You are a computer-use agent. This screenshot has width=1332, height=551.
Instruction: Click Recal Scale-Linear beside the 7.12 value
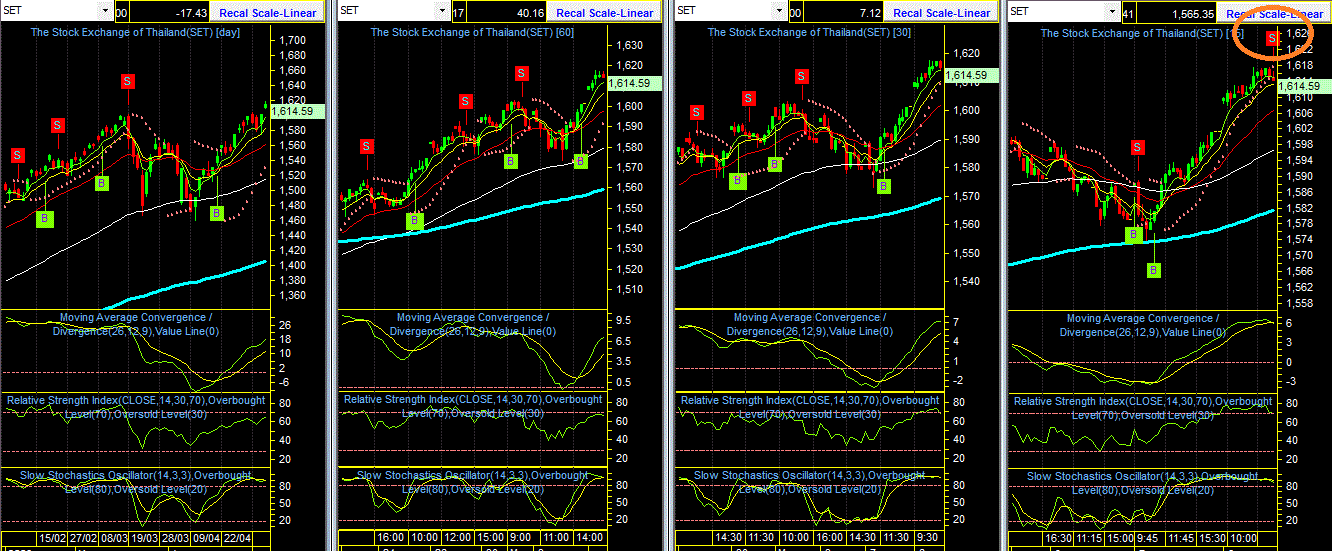pos(942,13)
